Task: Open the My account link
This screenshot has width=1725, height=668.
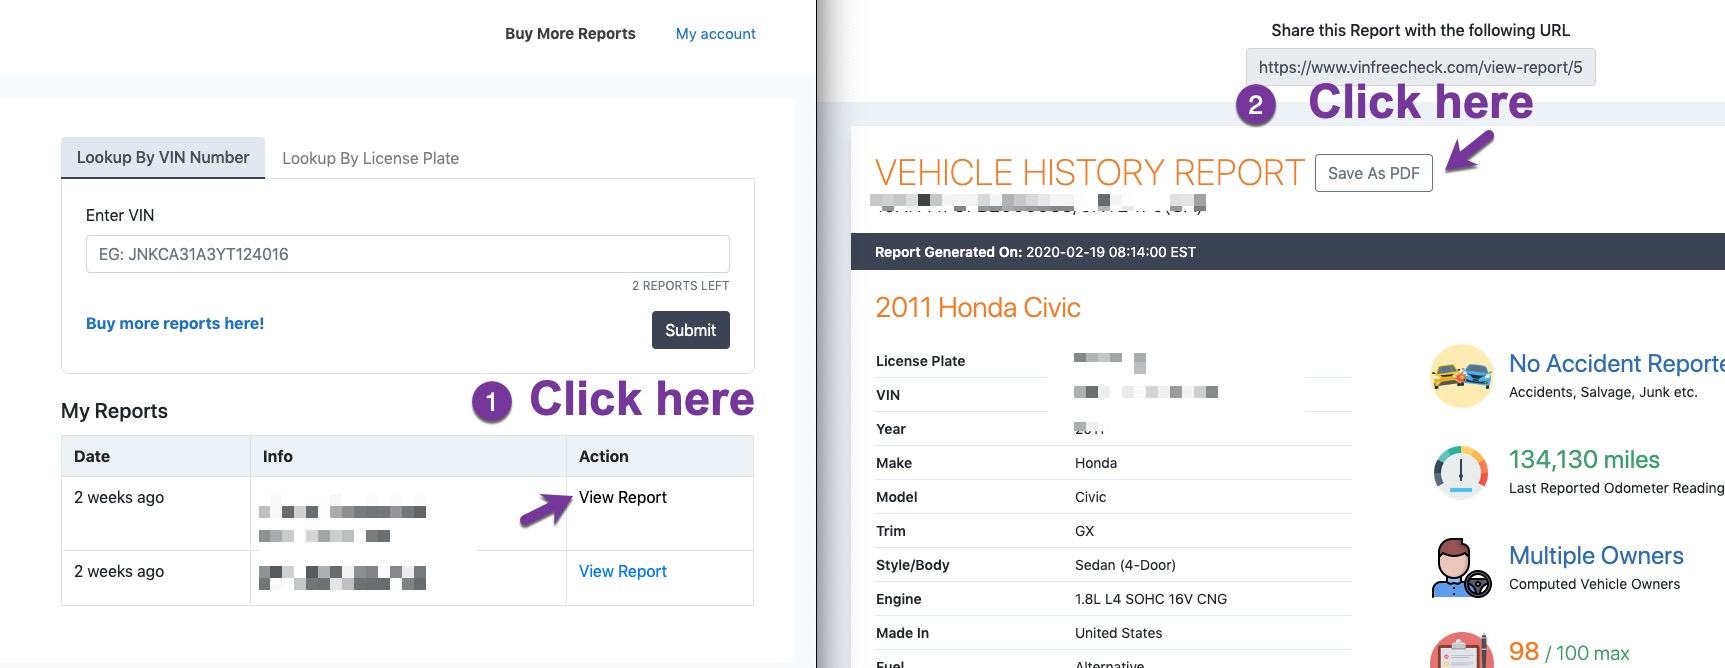Action: 716,34
